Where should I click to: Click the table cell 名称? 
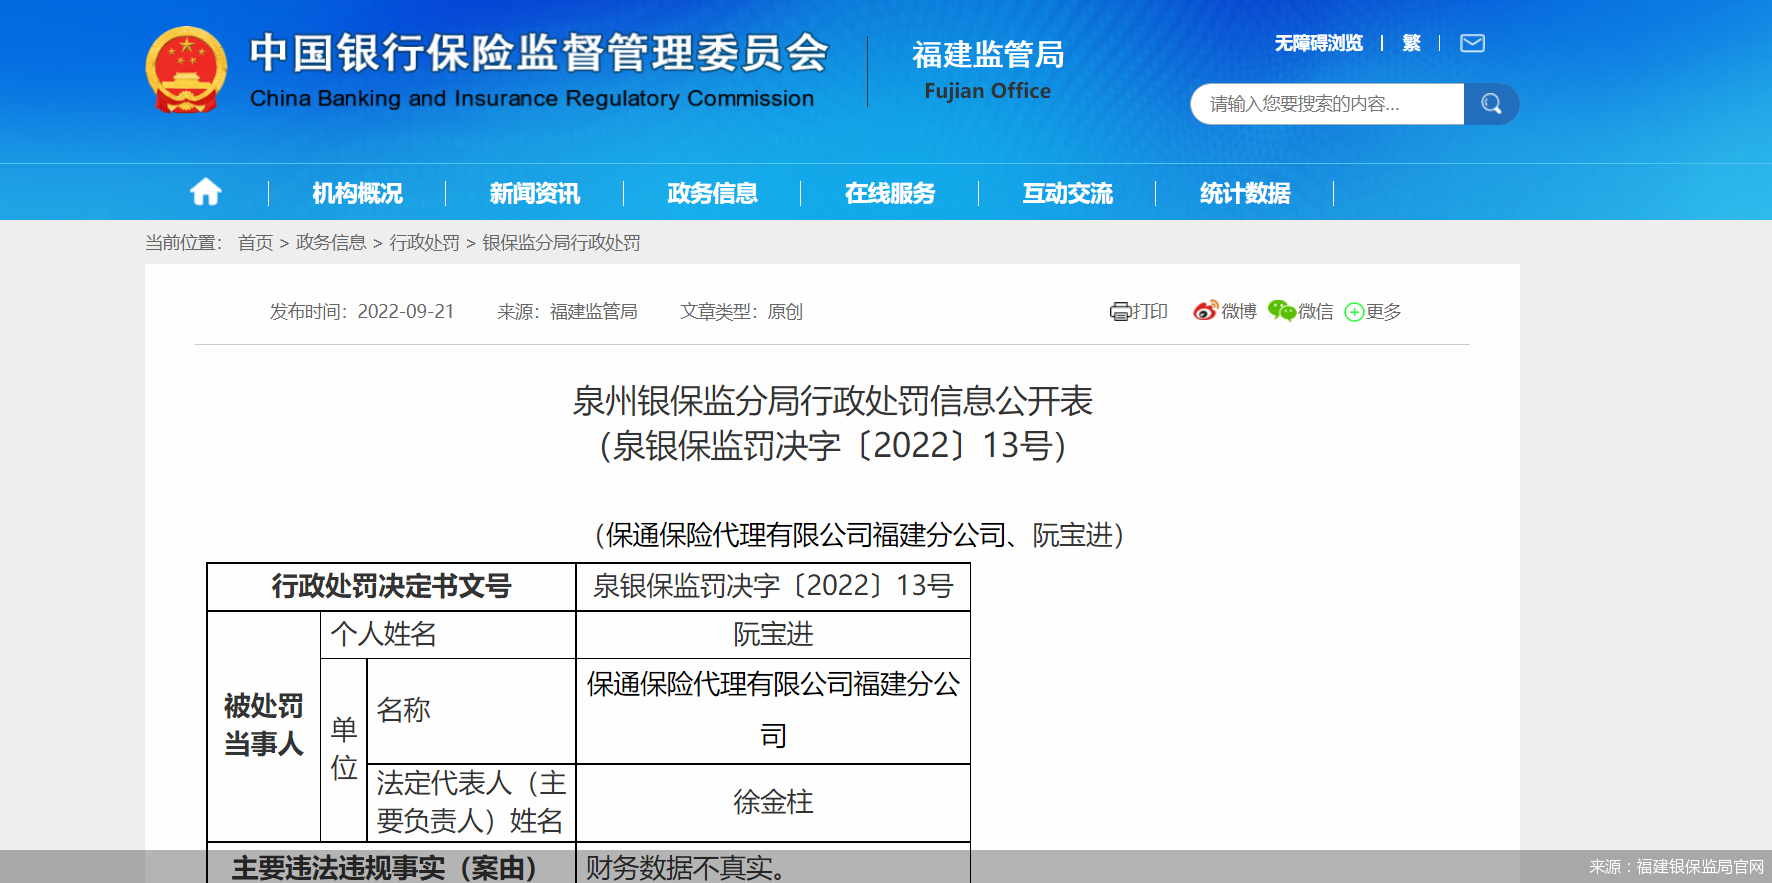(472, 710)
